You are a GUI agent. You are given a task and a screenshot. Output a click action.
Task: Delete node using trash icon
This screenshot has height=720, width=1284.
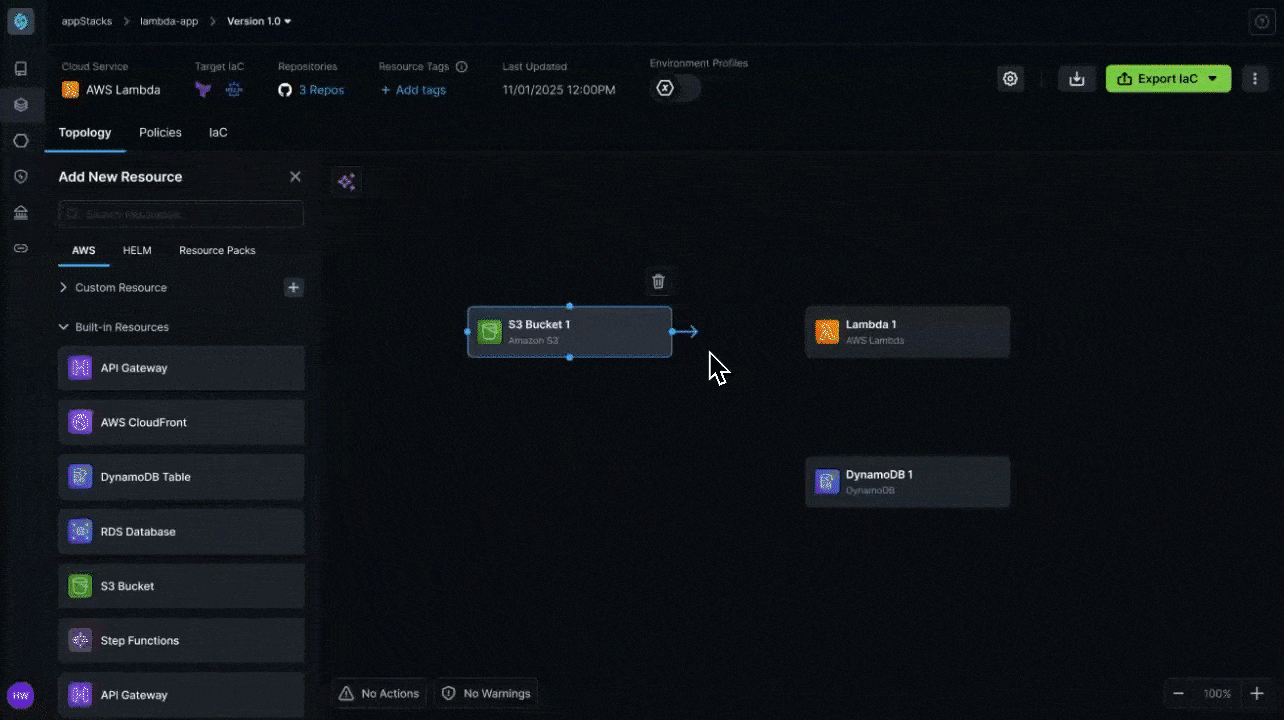pyautogui.click(x=658, y=282)
